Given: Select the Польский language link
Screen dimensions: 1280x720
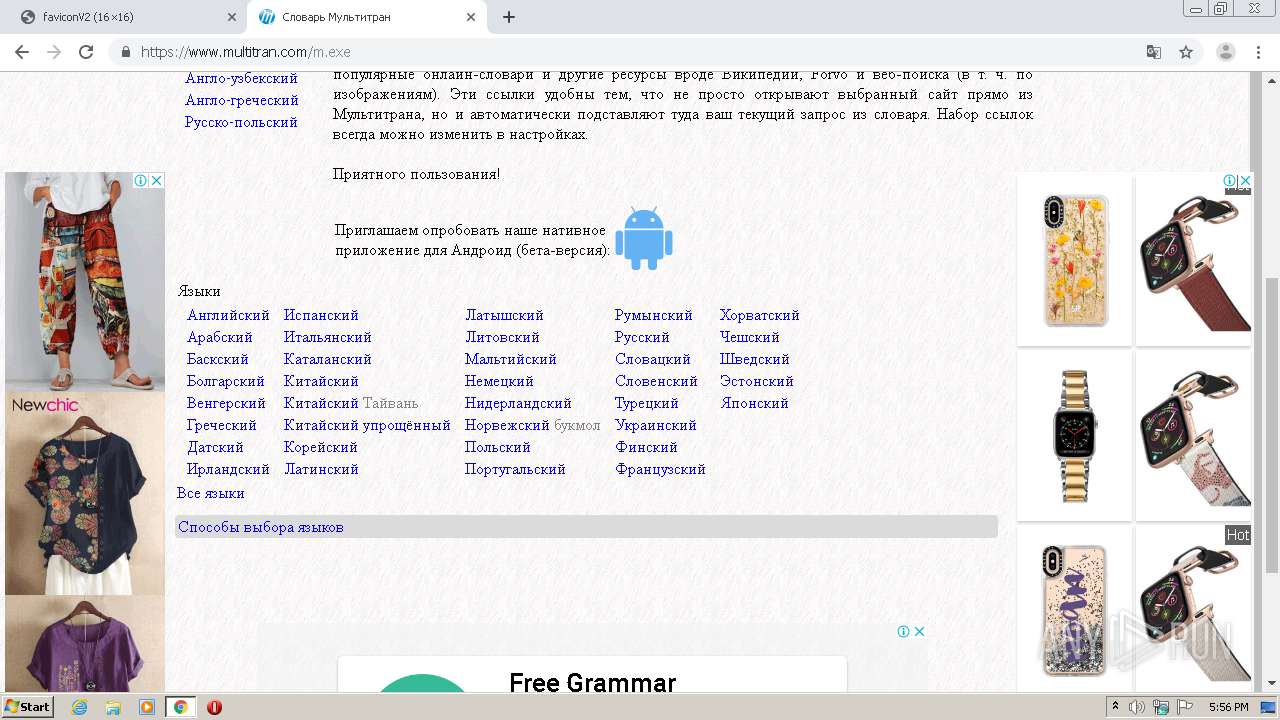Looking at the screenshot, I should tap(498, 447).
